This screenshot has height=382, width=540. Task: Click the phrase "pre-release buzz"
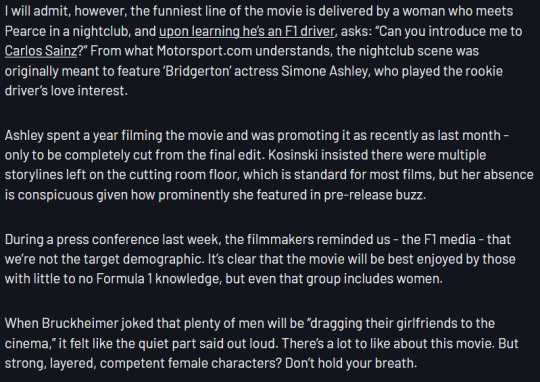click(373, 195)
